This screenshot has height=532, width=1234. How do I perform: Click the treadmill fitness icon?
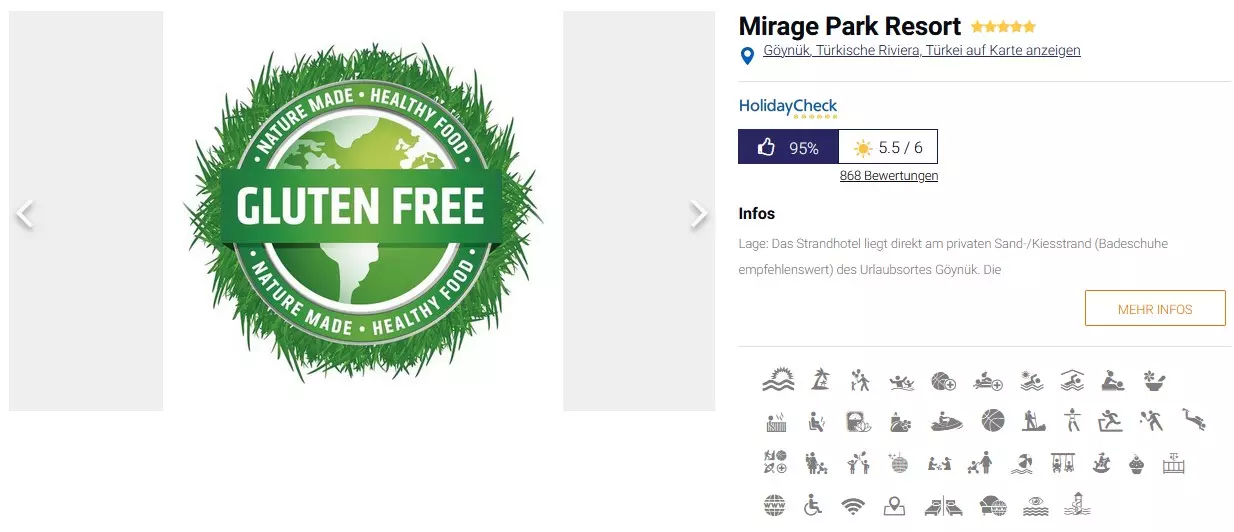[x=1110, y=421]
